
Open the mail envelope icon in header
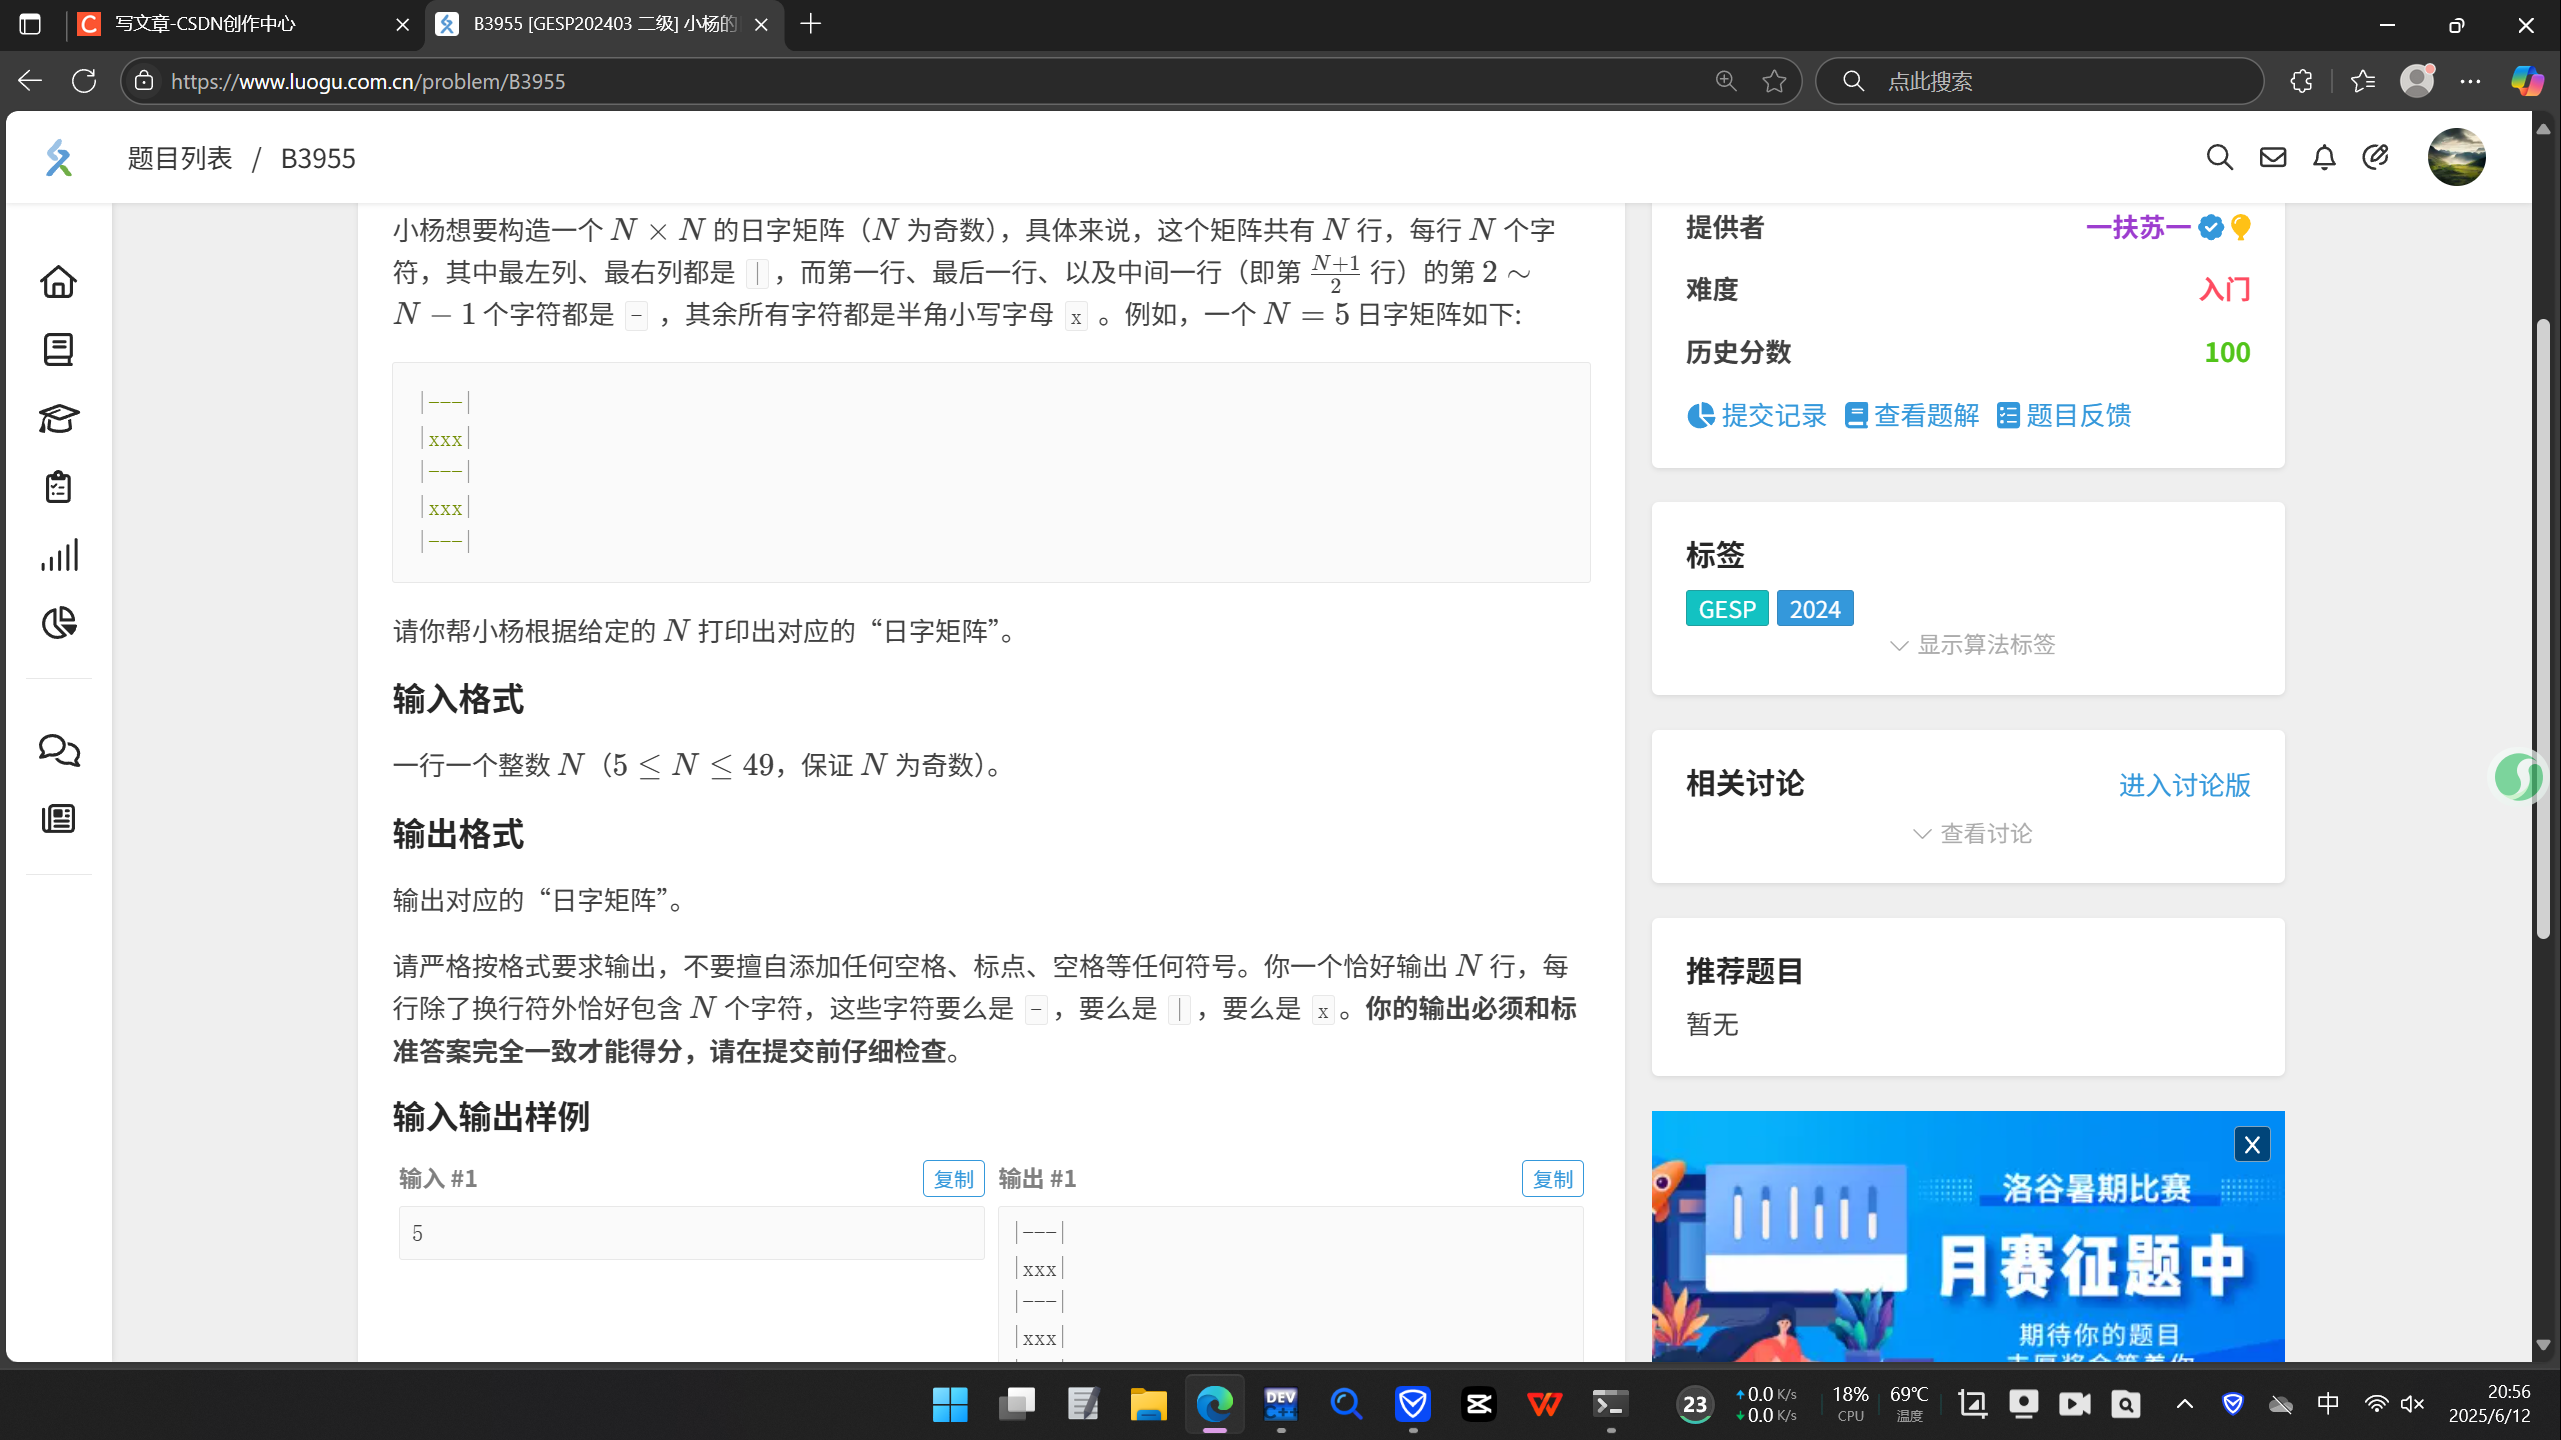[x=2272, y=157]
